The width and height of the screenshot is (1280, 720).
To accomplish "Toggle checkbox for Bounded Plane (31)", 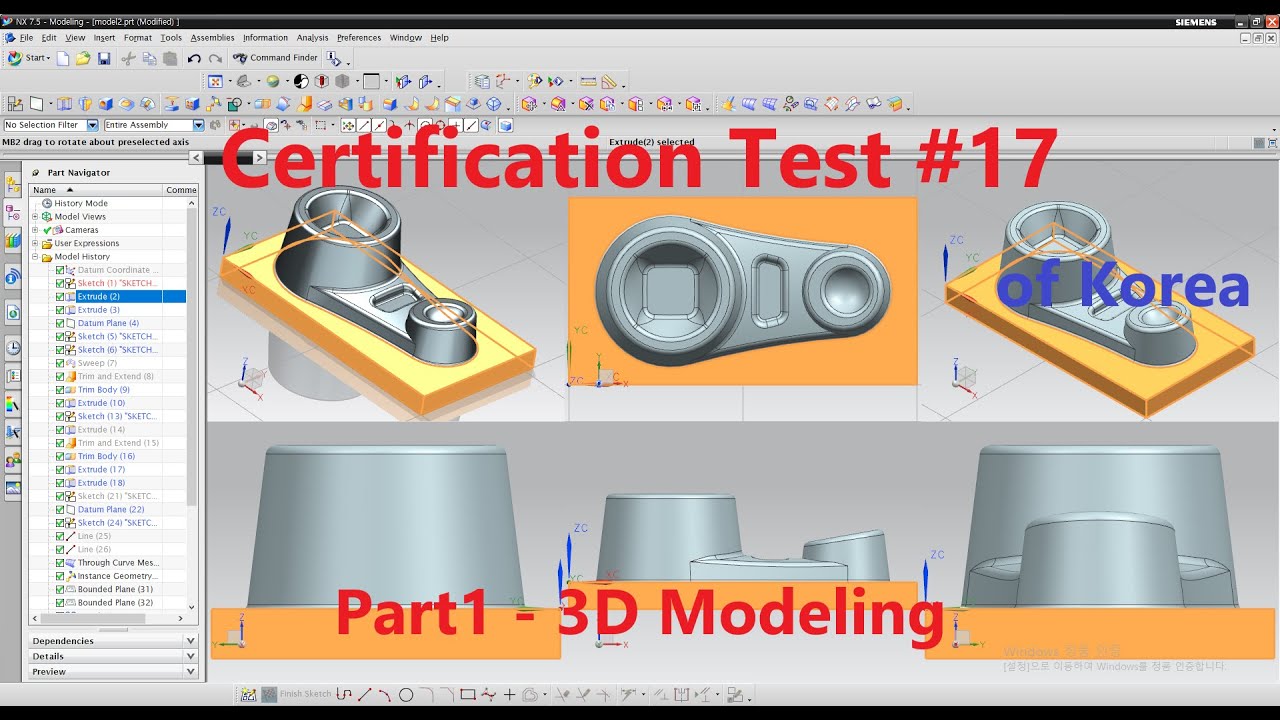I will click(x=60, y=589).
